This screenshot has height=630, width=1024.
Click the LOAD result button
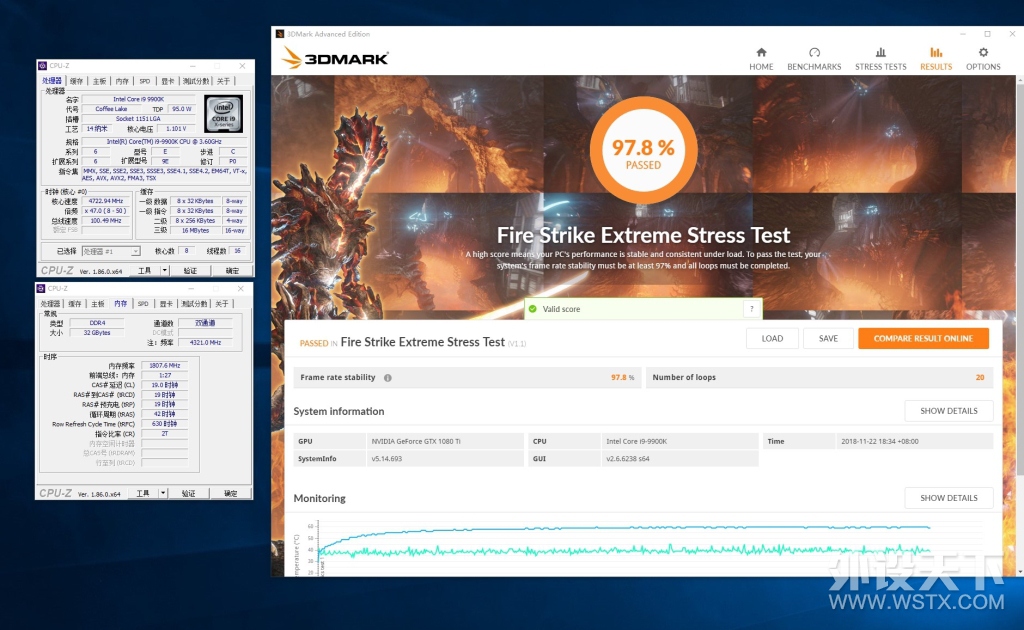772,338
